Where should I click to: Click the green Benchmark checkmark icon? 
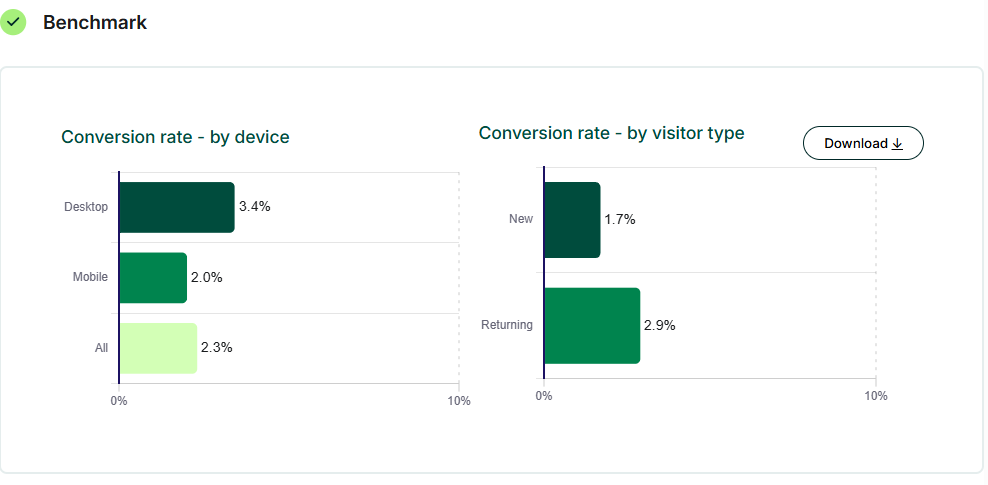[13, 22]
